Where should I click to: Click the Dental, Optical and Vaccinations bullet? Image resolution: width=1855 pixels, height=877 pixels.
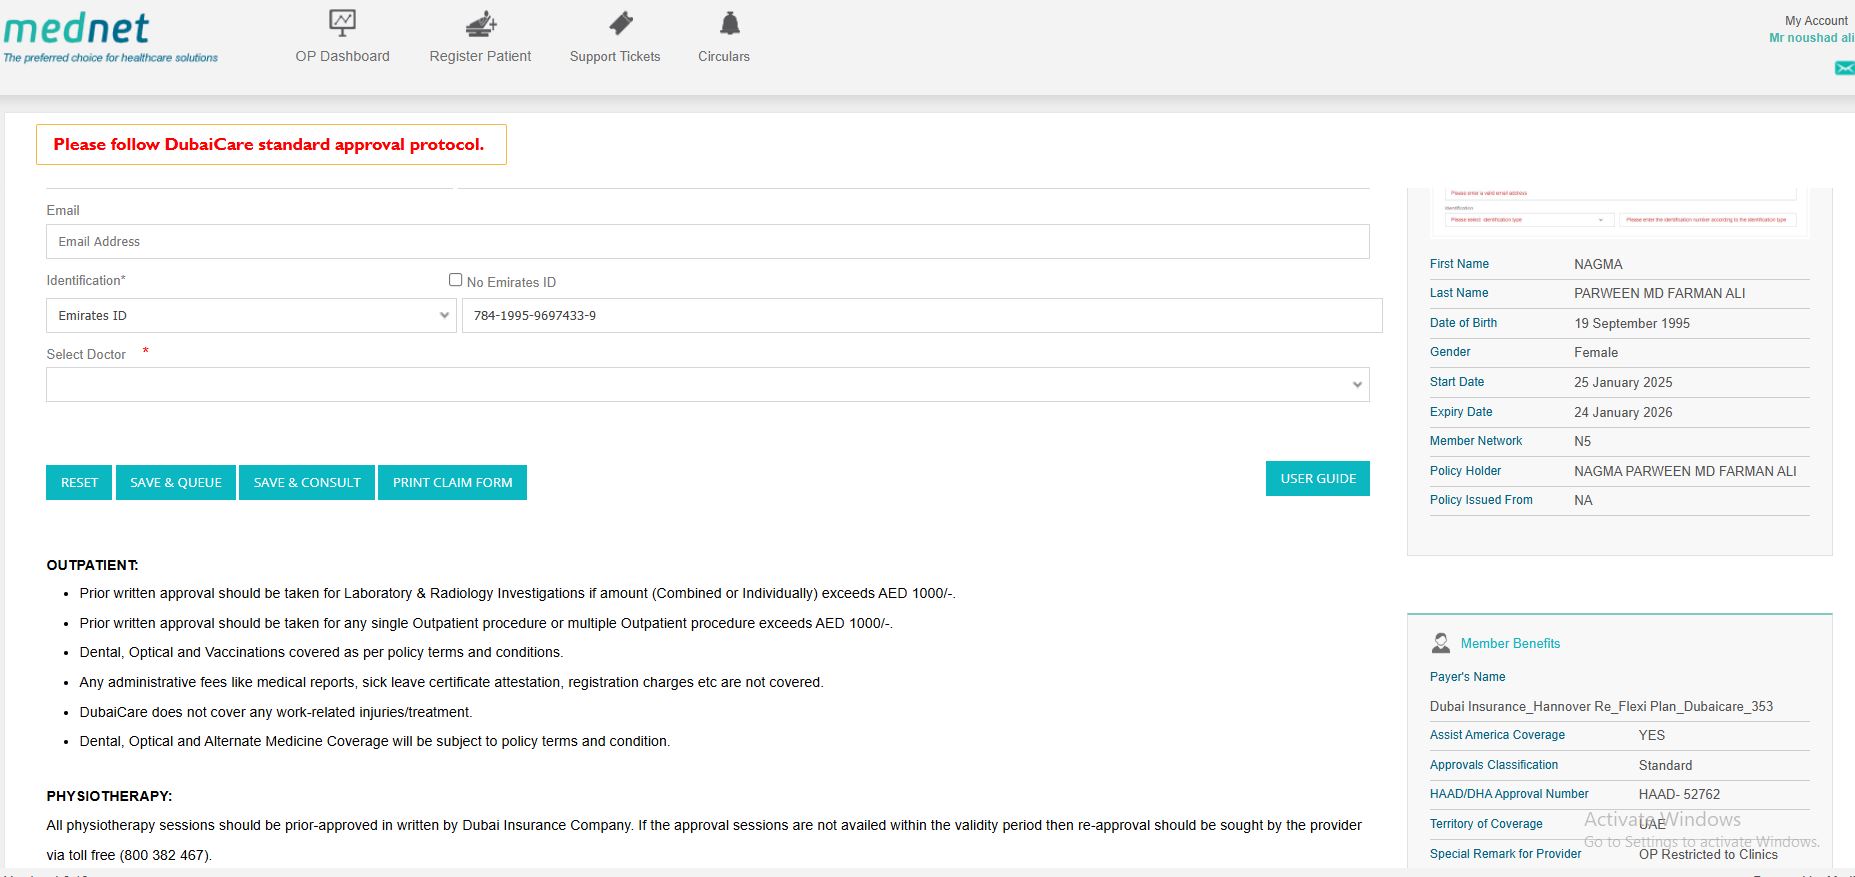coord(321,652)
